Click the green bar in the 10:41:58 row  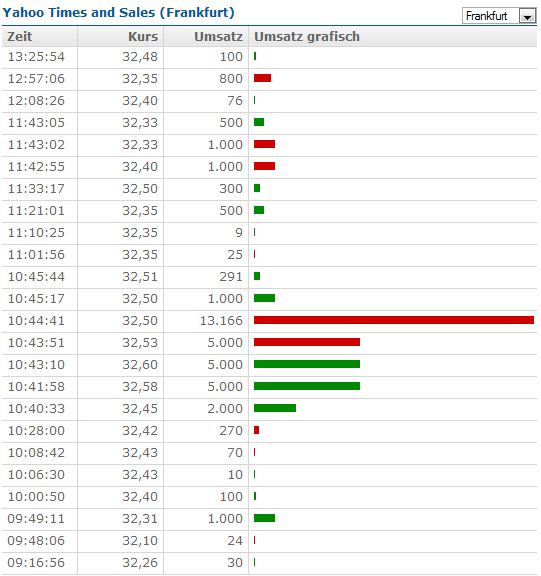[307, 386]
